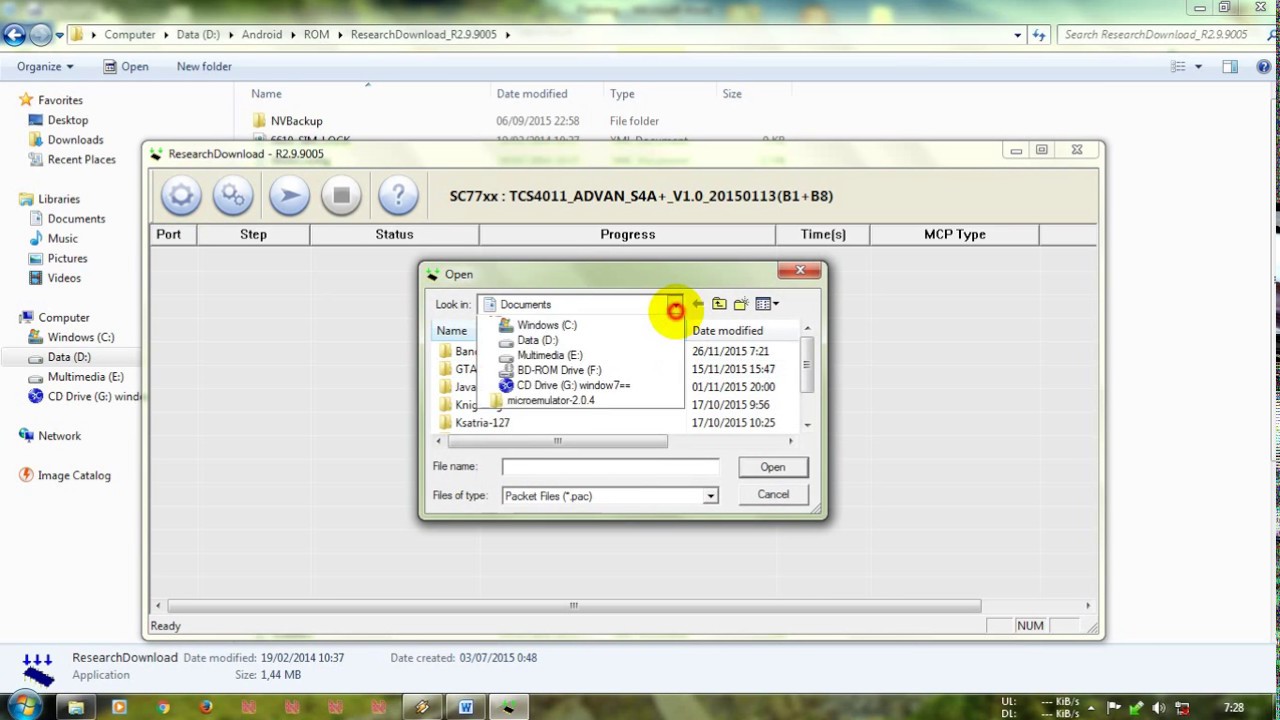Screen dimensions: 1280x720
Task: Click the File name input field
Action: [x=610, y=467]
